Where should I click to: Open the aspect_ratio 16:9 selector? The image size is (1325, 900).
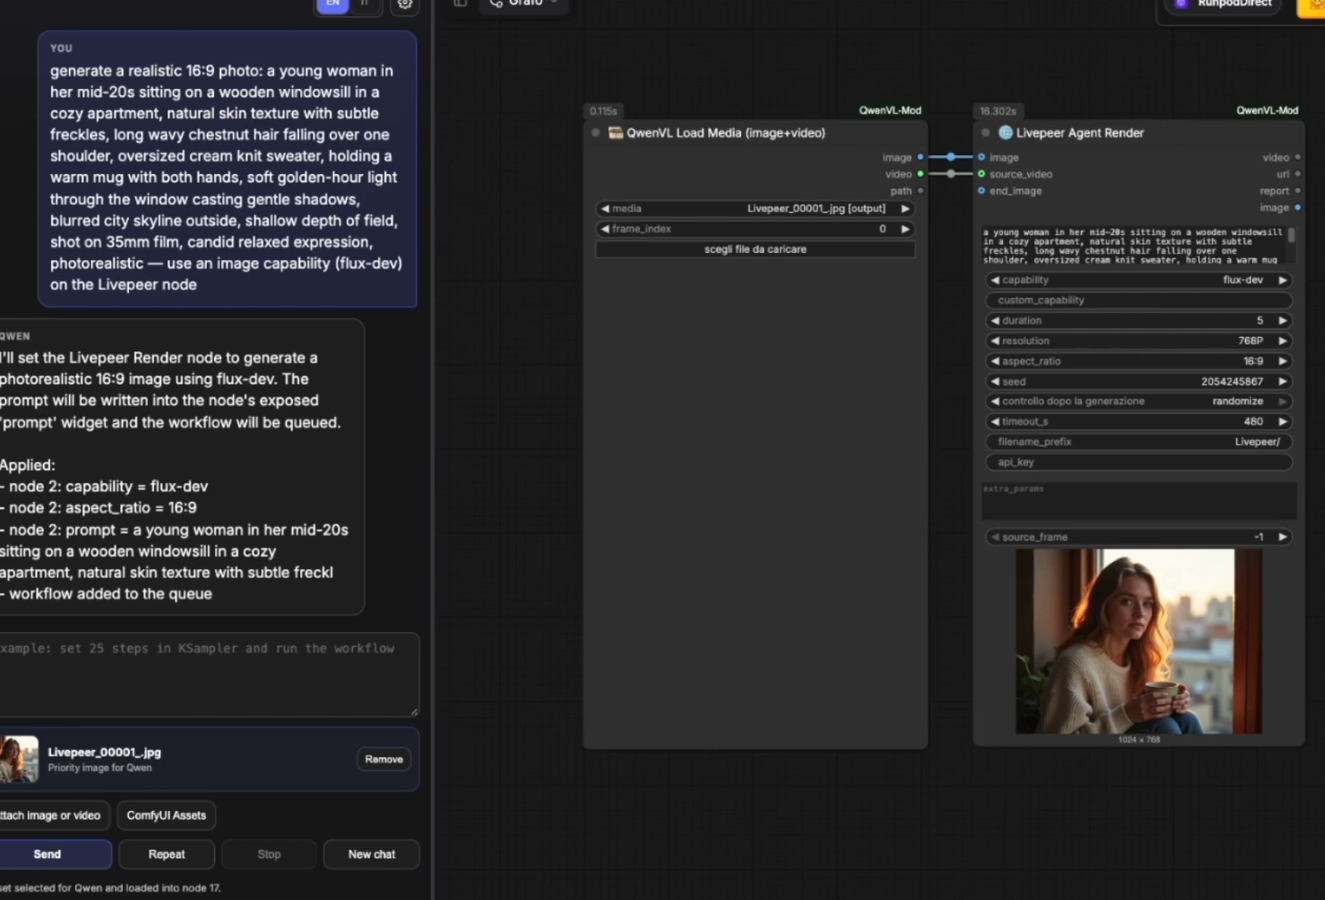[1138, 361]
